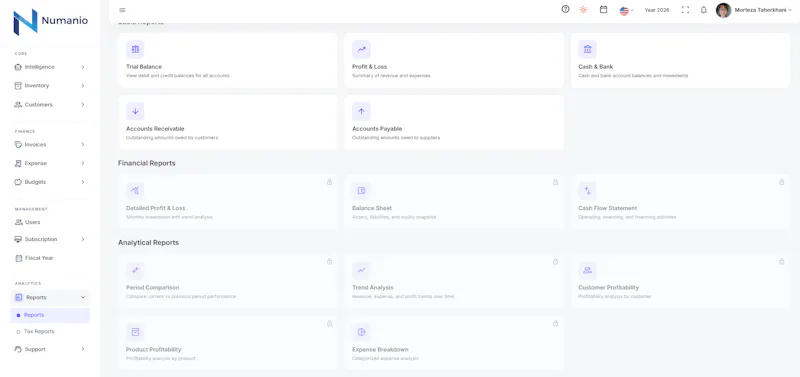Toggle the hamburger sidebar menu

click(x=122, y=10)
